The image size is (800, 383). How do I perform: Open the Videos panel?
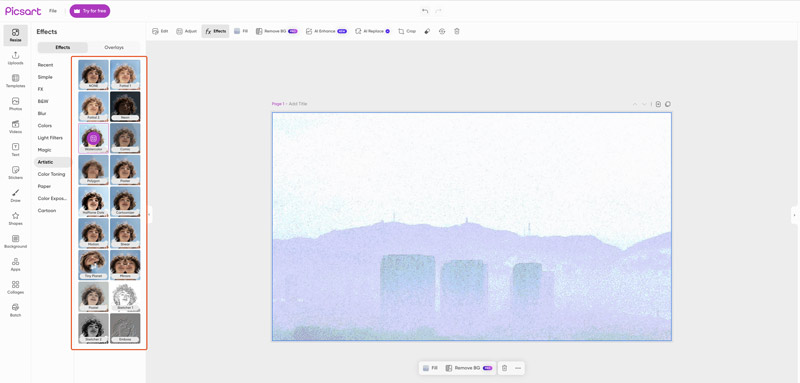[x=15, y=127]
